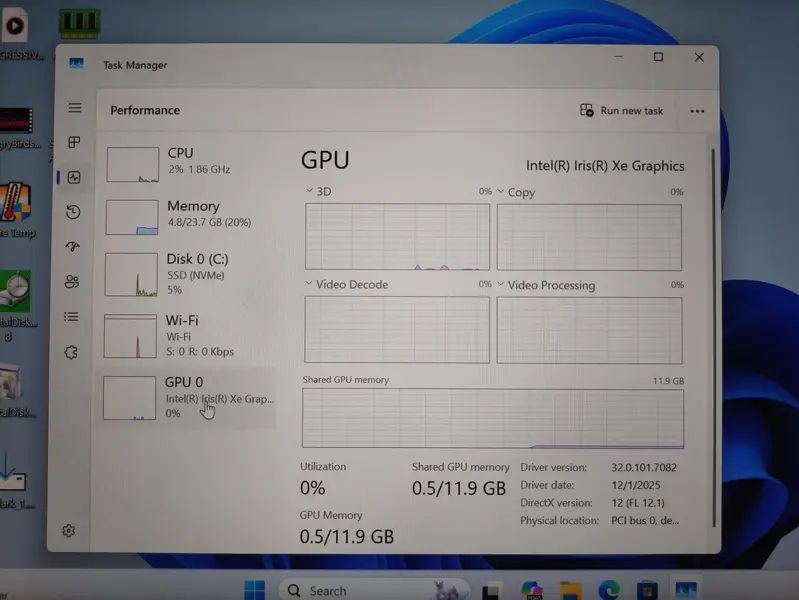Open the 3D engine graph dropdown
This screenshot has width=799, height=600.
309,191
